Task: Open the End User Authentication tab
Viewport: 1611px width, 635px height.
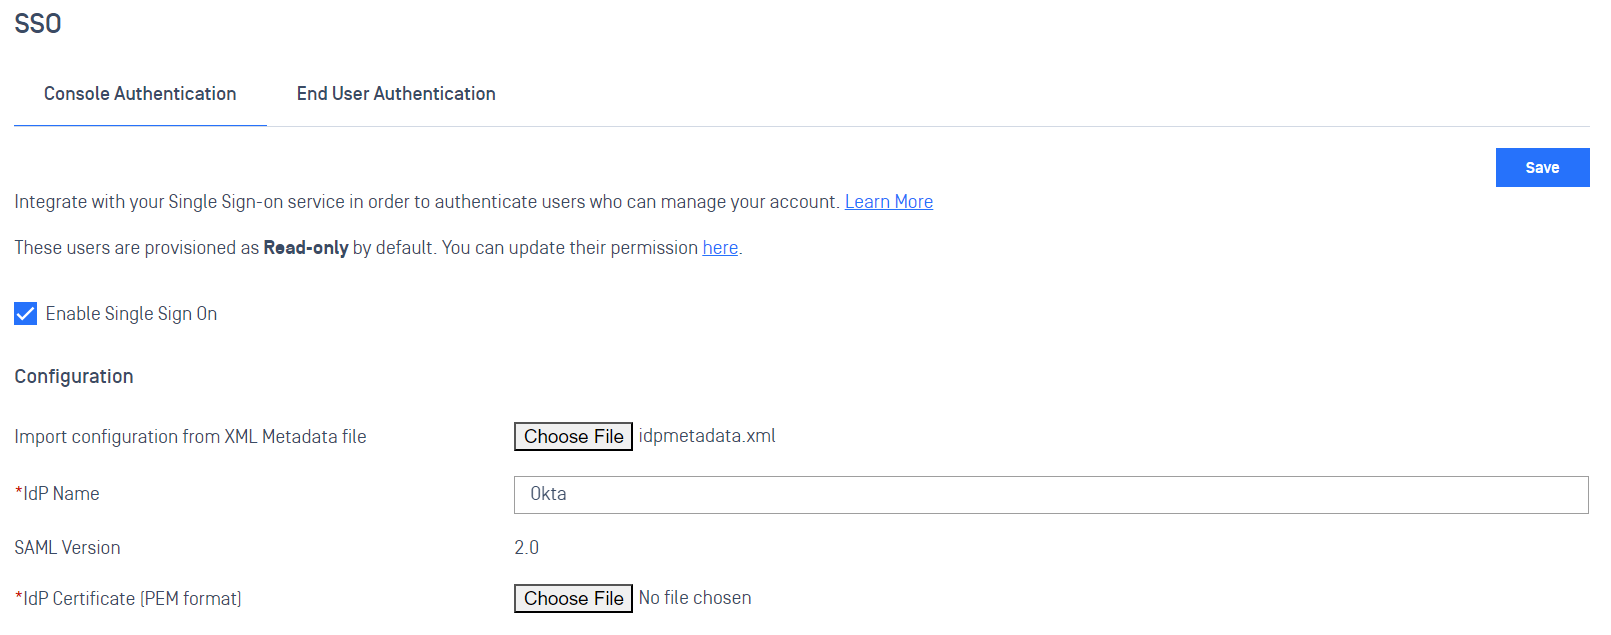Action: click(x=396, y=94)
